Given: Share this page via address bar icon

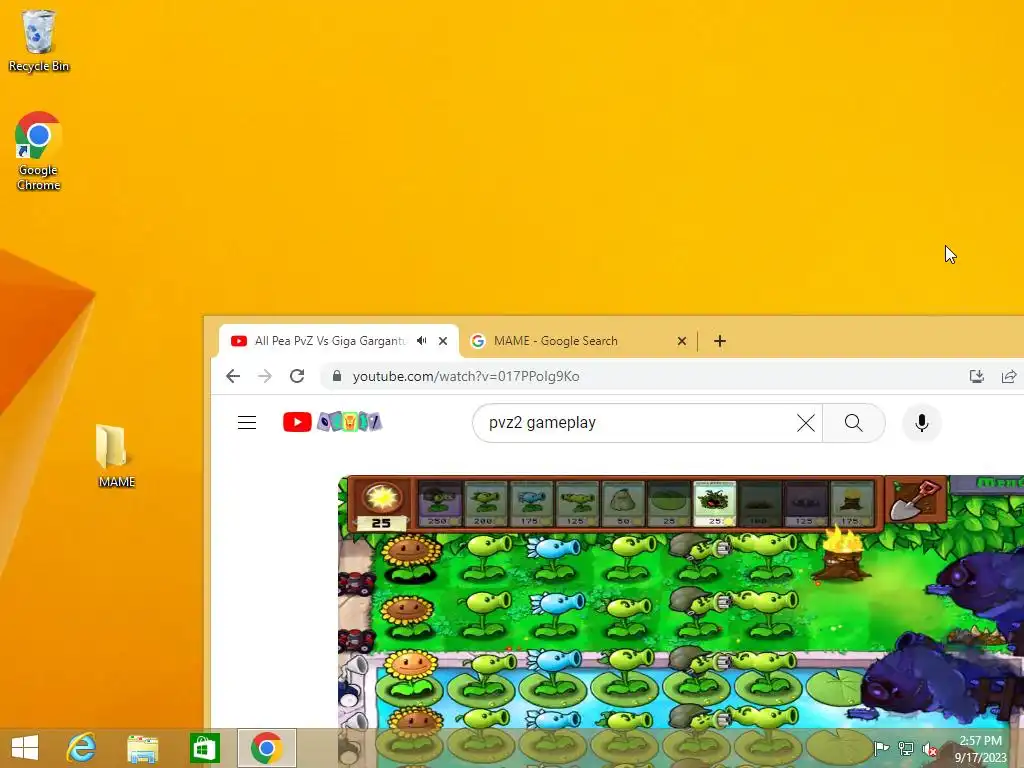Looking at the screenshot, I should pyautogui.click(x=1009, y=376).
